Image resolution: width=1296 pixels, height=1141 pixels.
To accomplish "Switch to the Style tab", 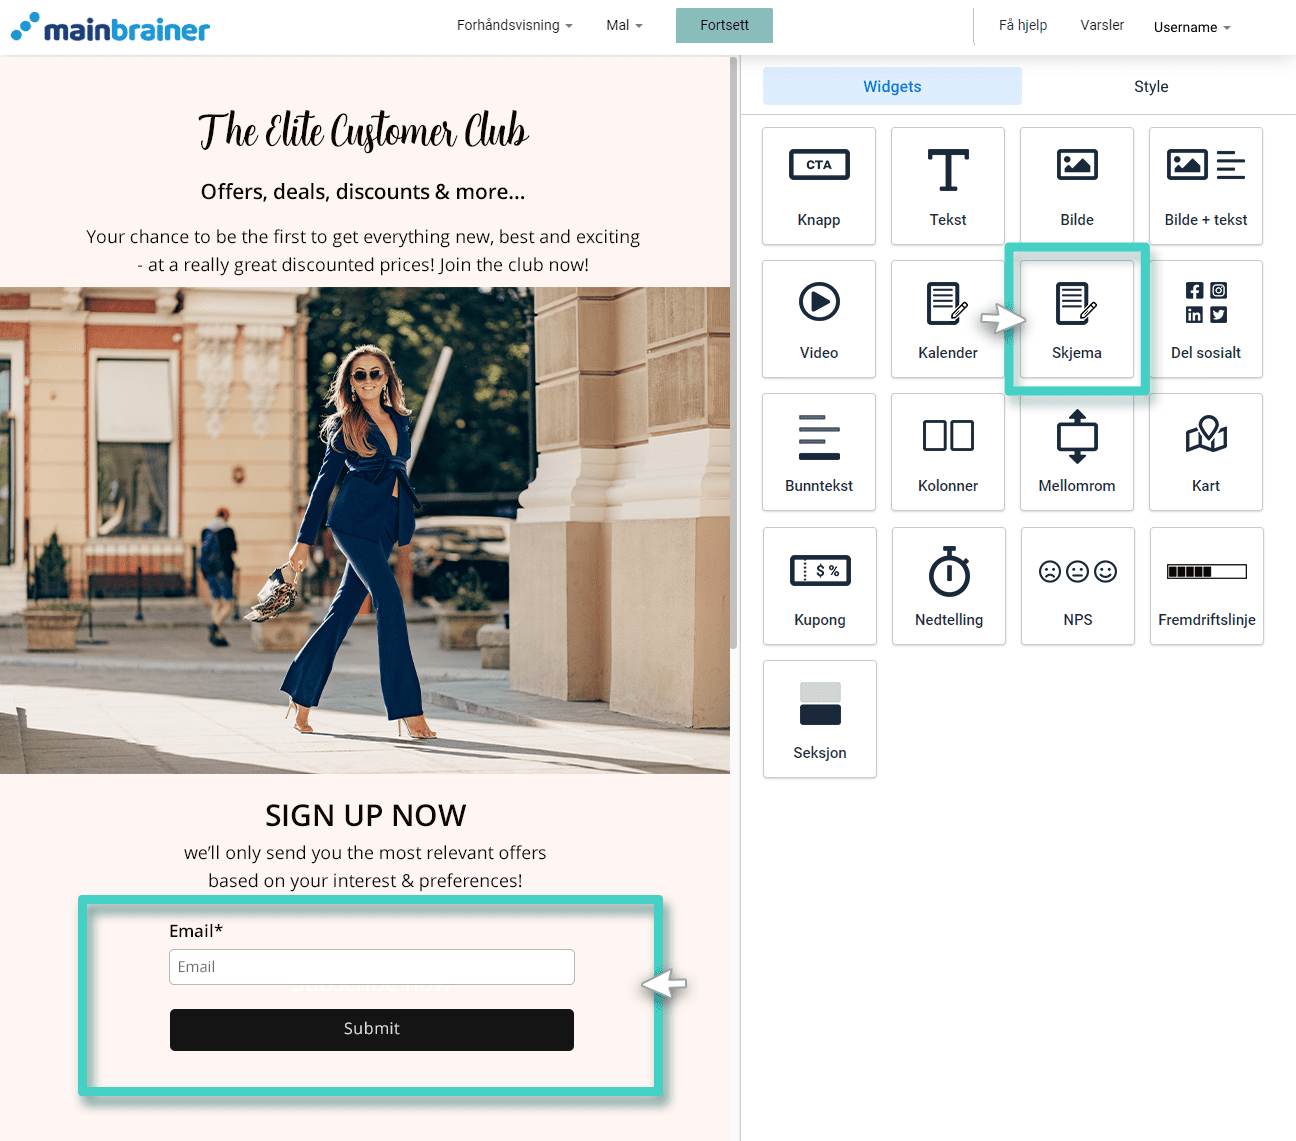I will (1150, 87).
